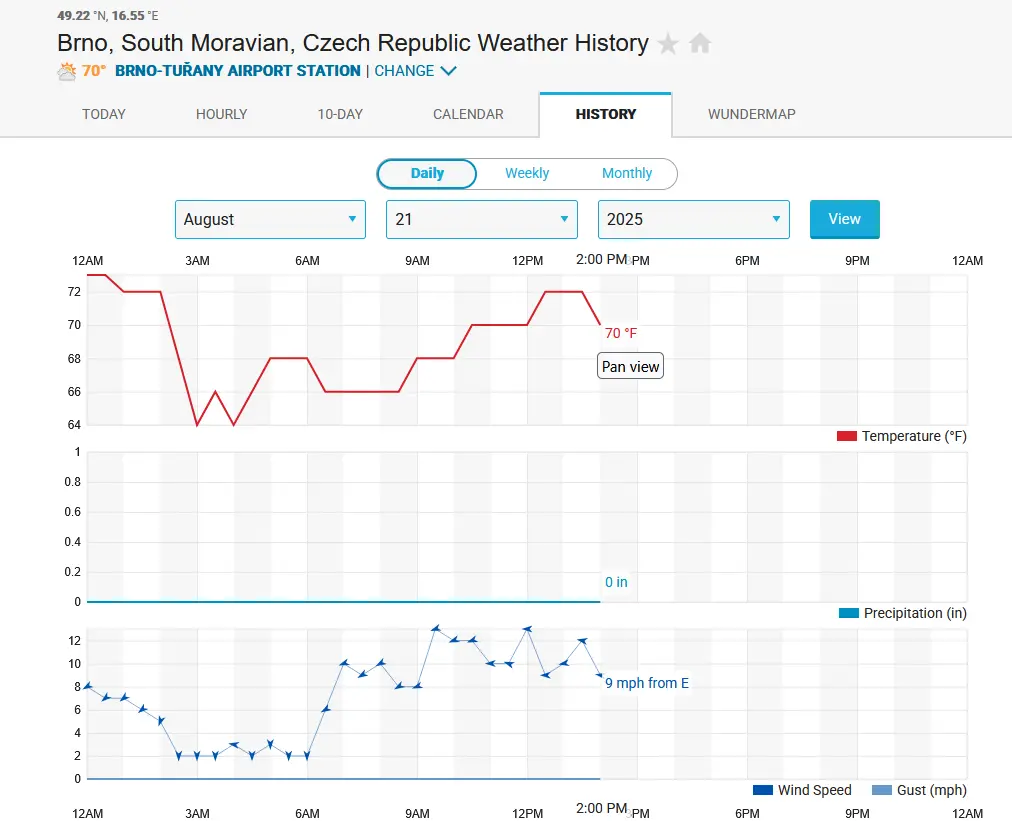This screenshot has width=1012, height=821.
Task: Click the partly cloudy weather icon
Action: point(67,71)
